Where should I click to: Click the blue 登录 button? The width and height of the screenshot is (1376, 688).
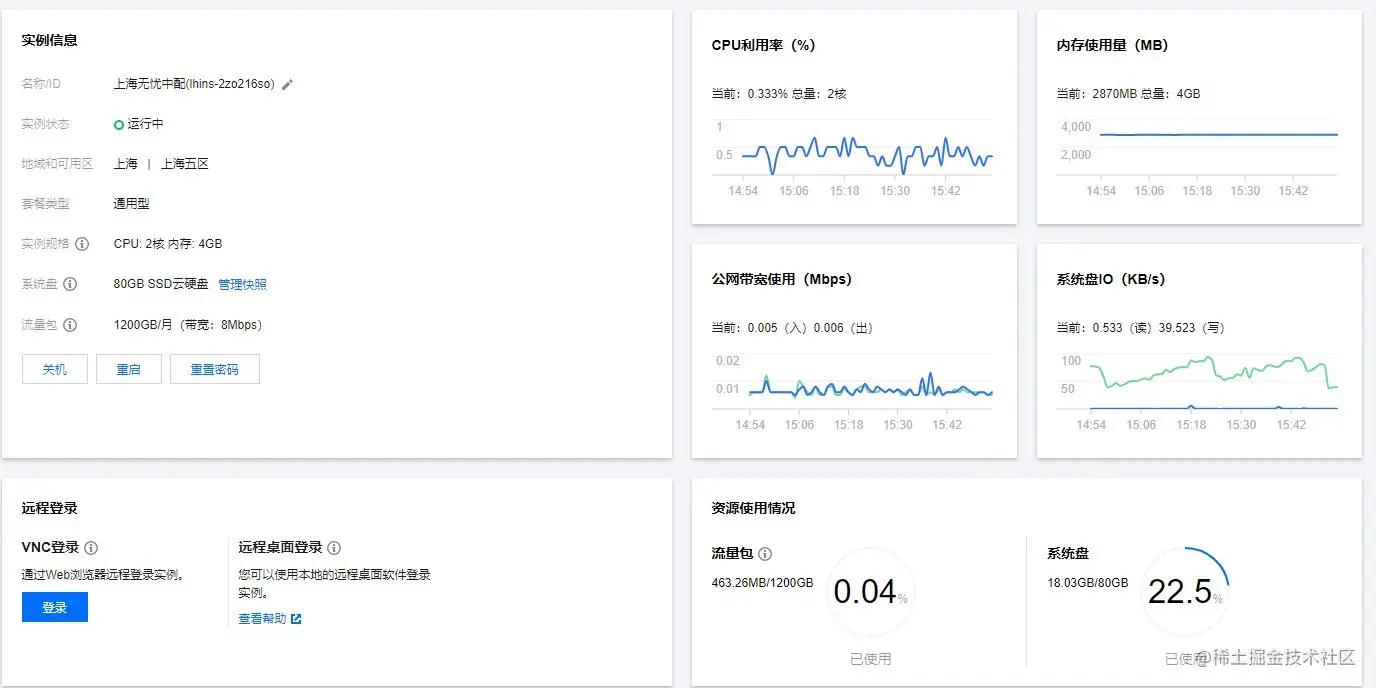pyautogui.click(x=55, y=607)
